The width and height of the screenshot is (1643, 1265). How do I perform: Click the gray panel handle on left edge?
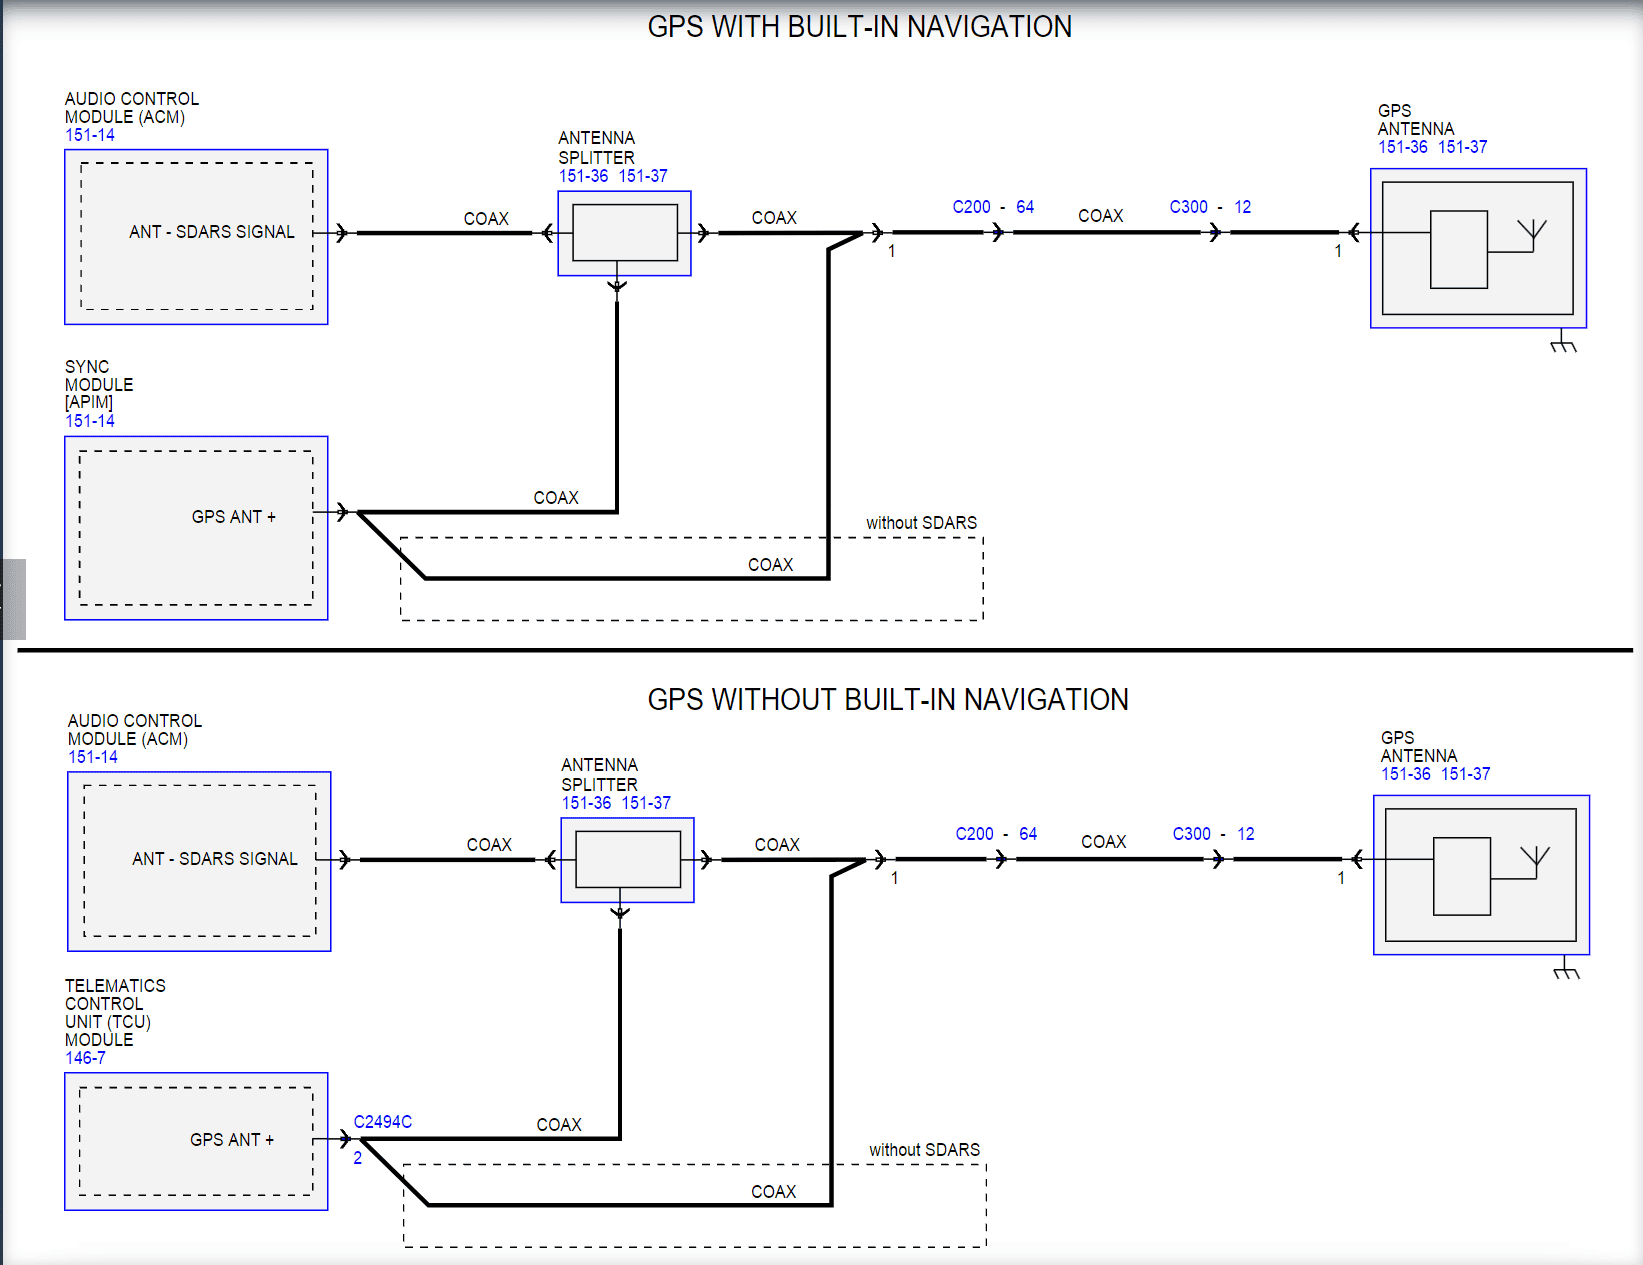pos(13,599)
